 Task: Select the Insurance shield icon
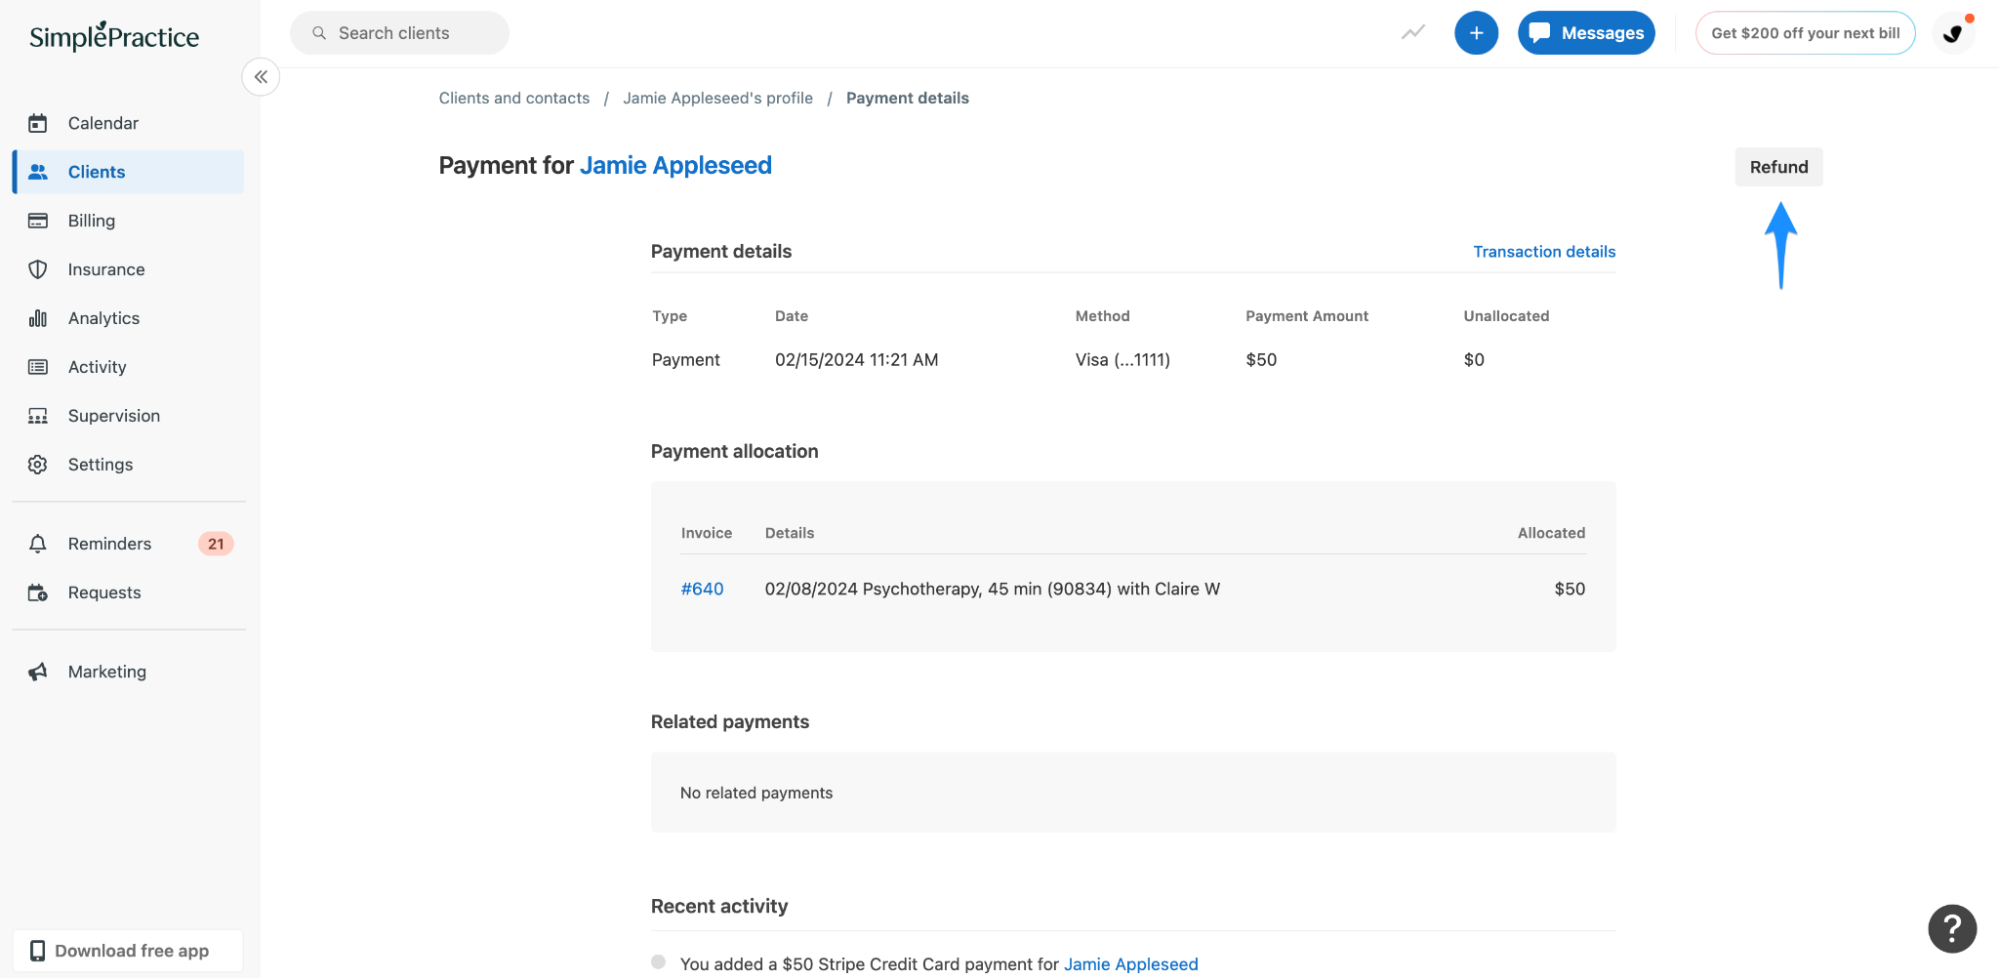pyautogui.click(x=37, y=269)
